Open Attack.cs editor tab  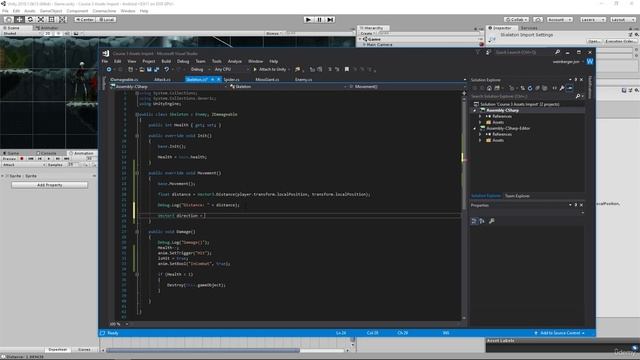coord(162,80)
